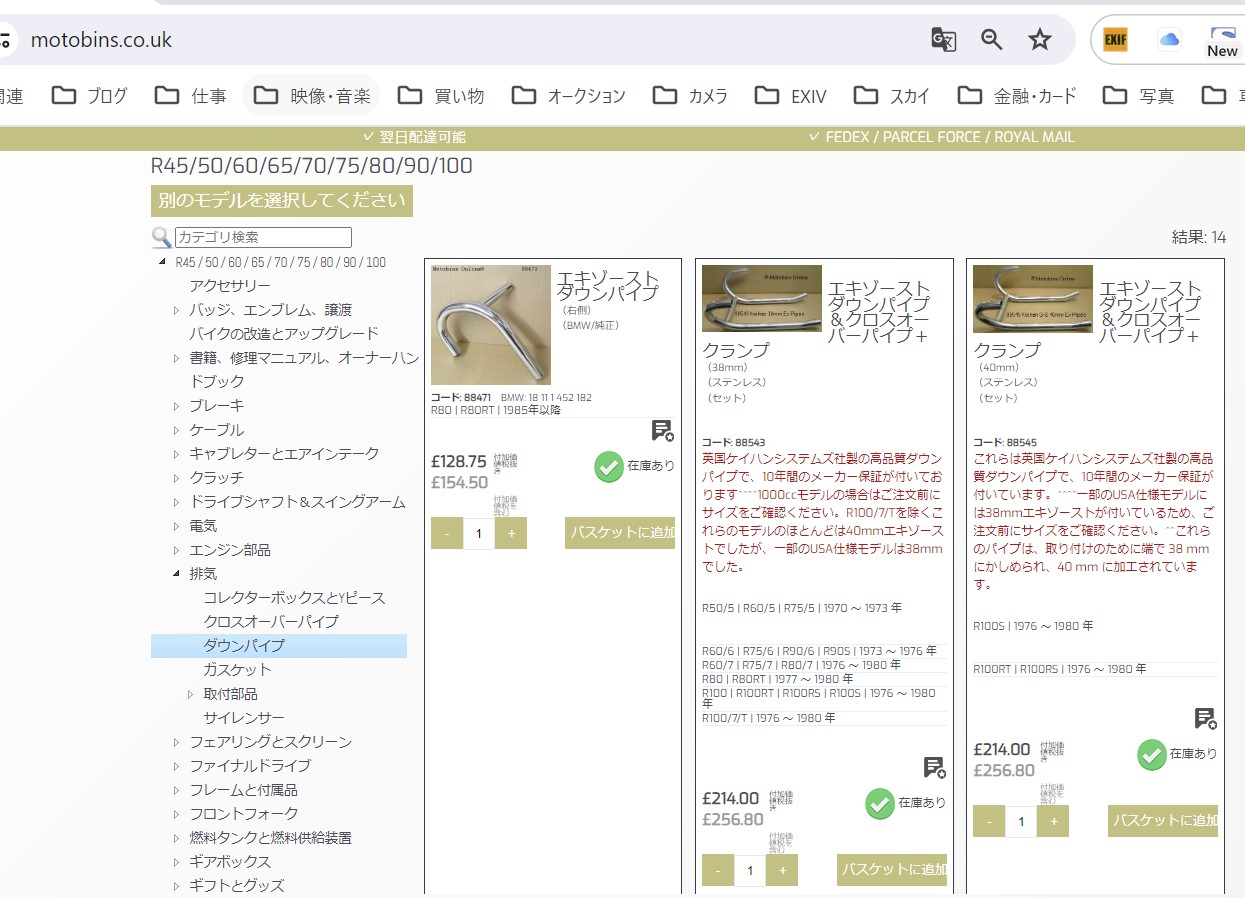Click the add-to-list icon on product 88543
This screenshot has width=1245, height=898.
pyautogui.click(x=934, y=768)
